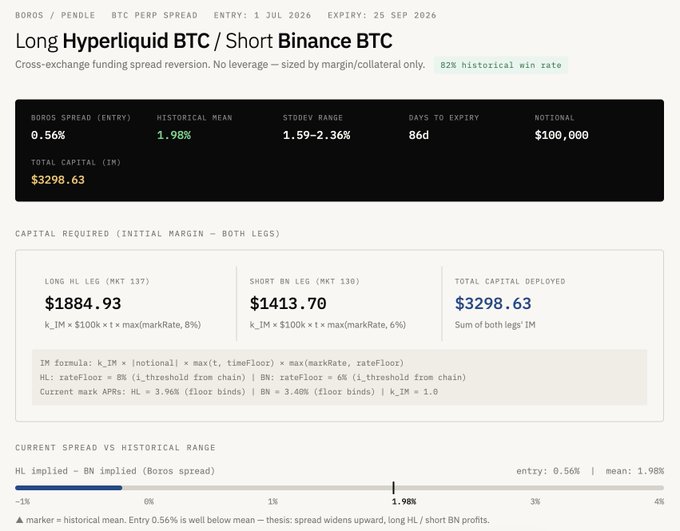This screenshot has height=531, width=680.
Task: Click the 0% axis label under the bar
Action: (149, 502)
